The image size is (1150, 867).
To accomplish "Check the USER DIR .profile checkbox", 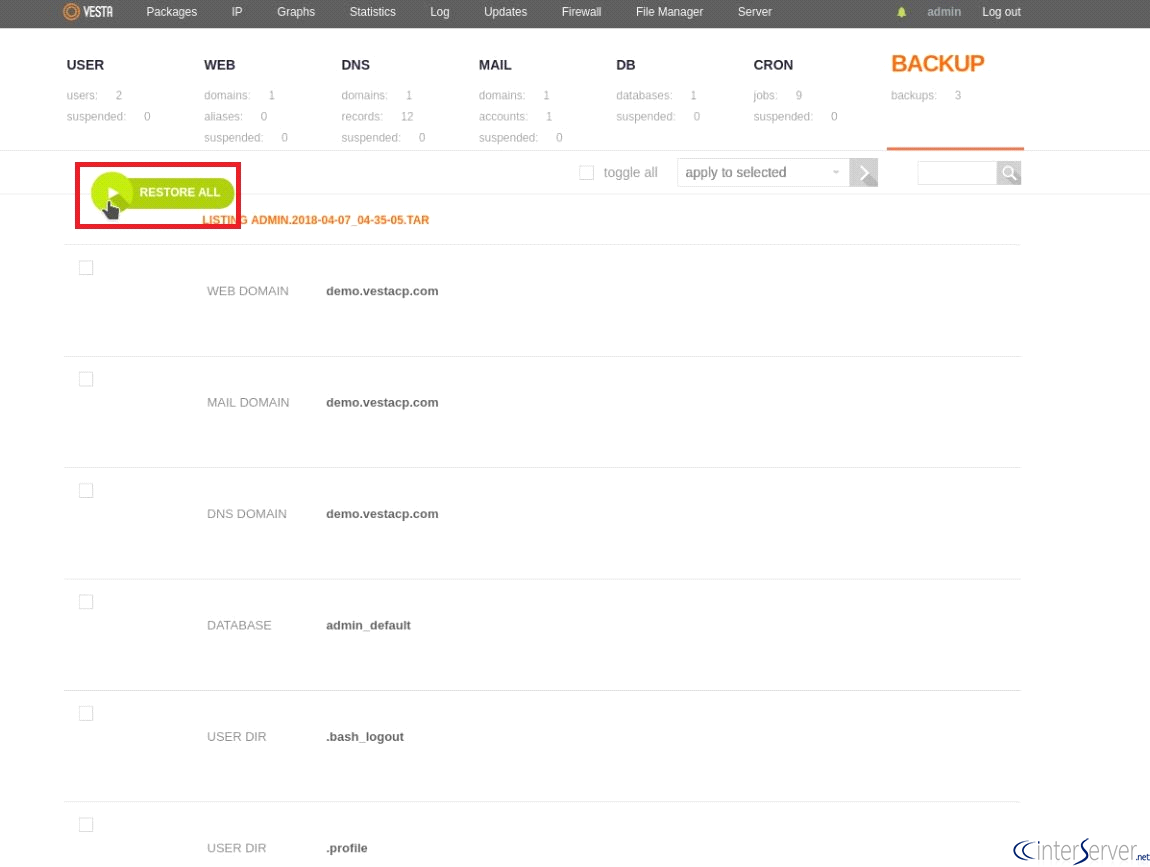I will pos(86,825).
